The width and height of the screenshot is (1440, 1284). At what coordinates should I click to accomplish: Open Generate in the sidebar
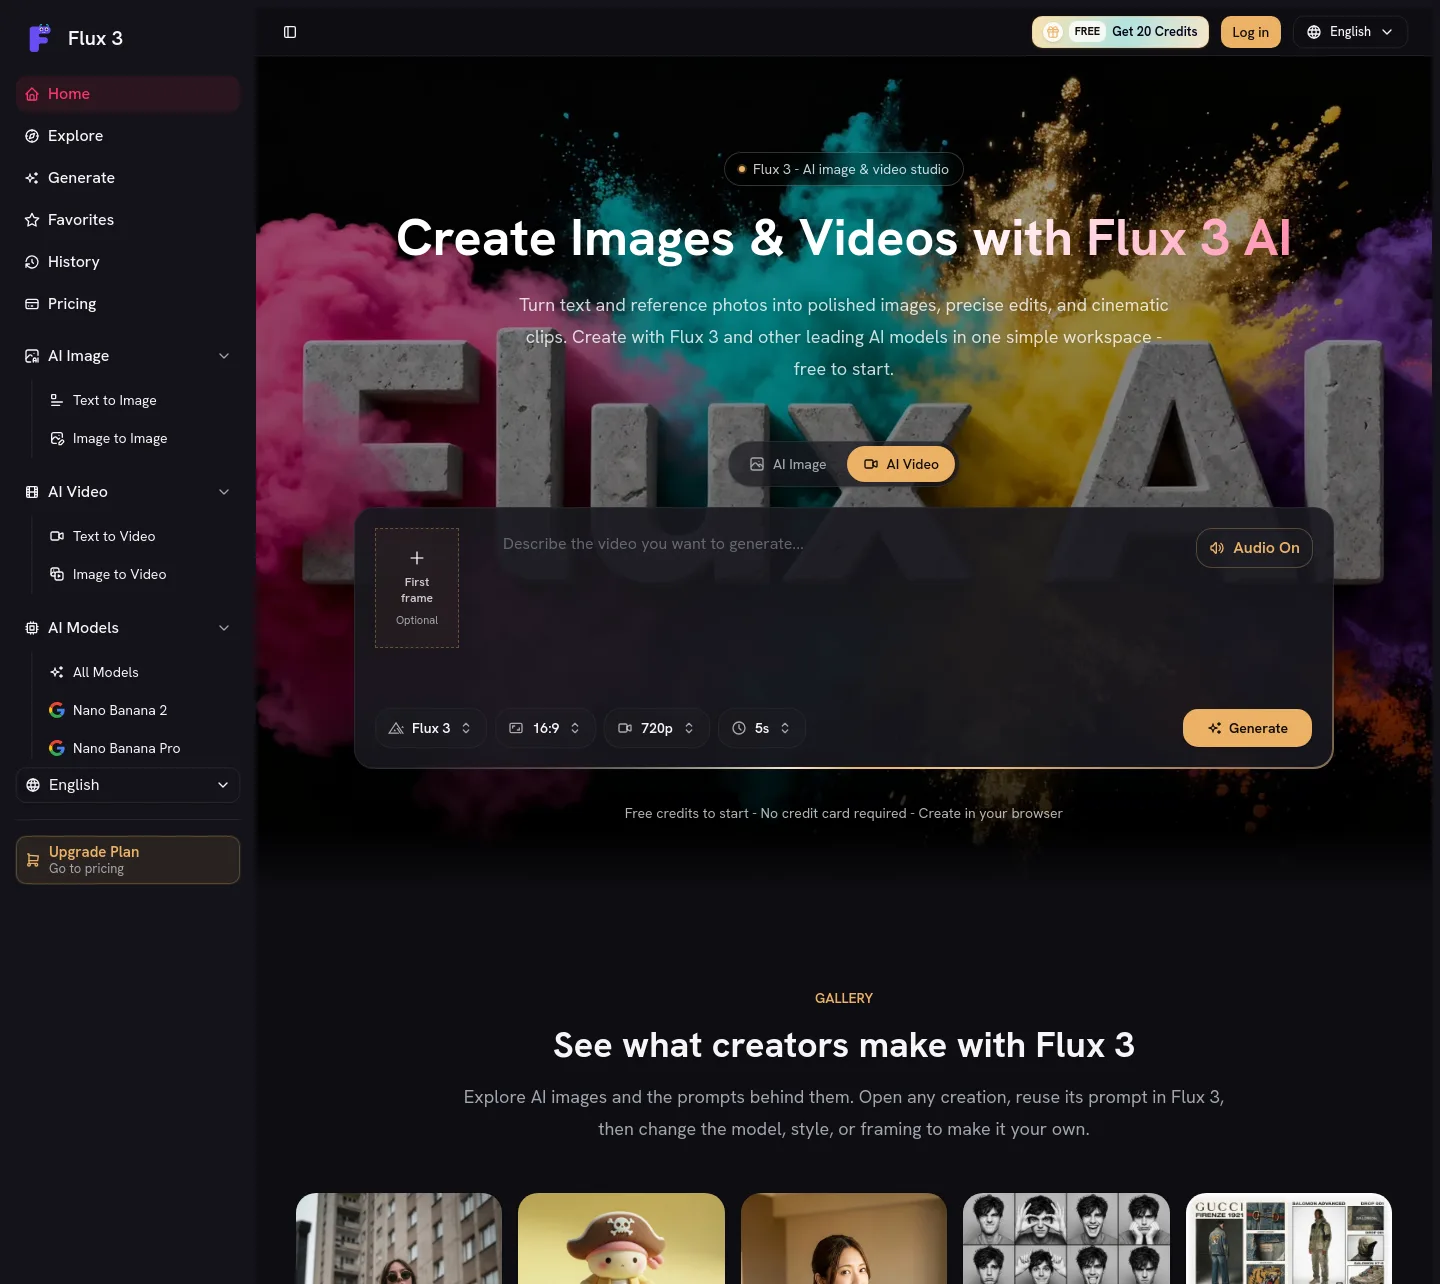click(128, 178)
